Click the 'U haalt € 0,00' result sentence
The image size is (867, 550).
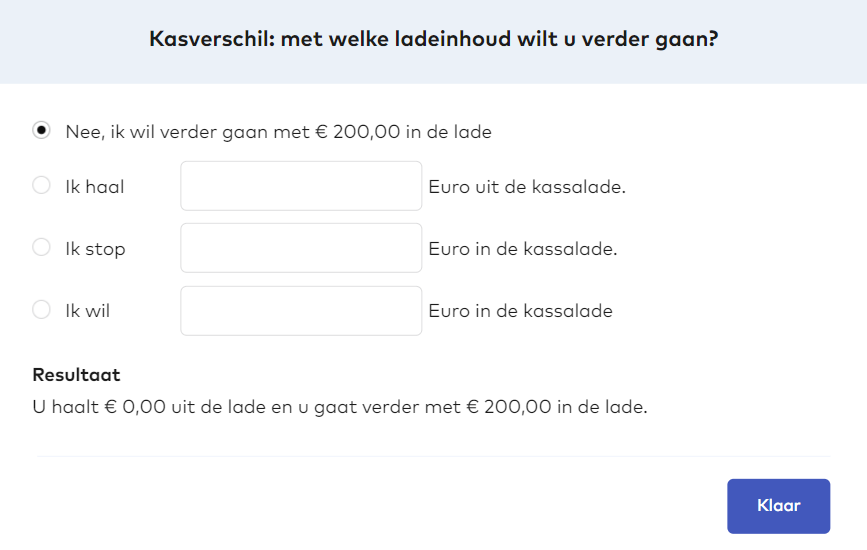pyautogui.click(x=340, y=407)
